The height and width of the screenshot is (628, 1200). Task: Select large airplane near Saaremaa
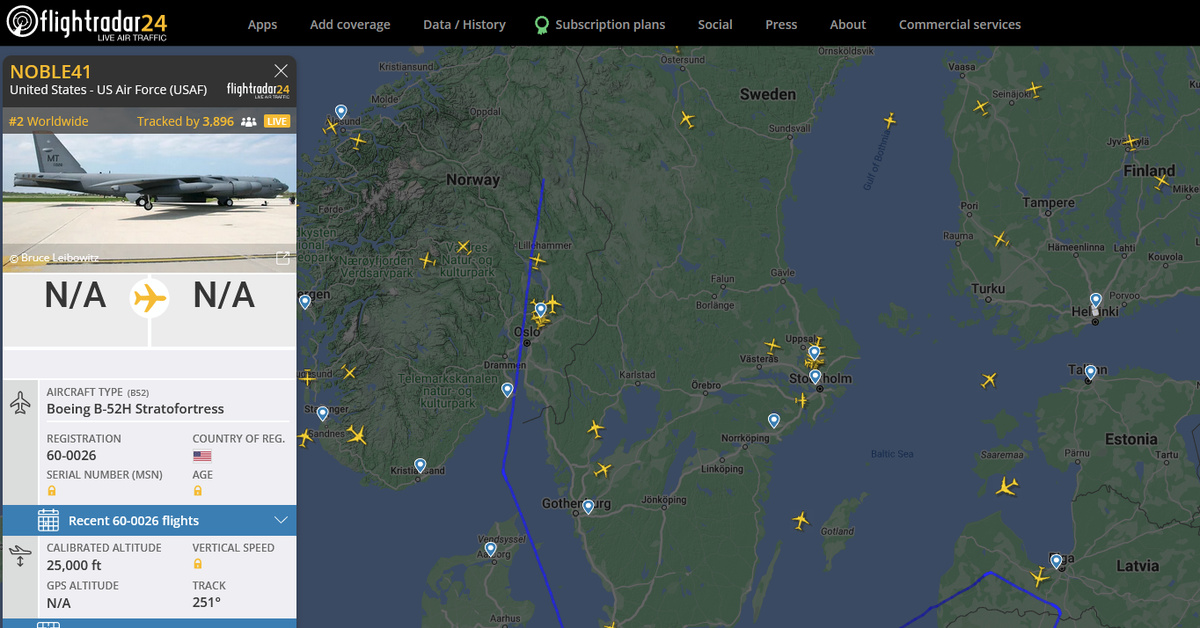coord(1007,486)
